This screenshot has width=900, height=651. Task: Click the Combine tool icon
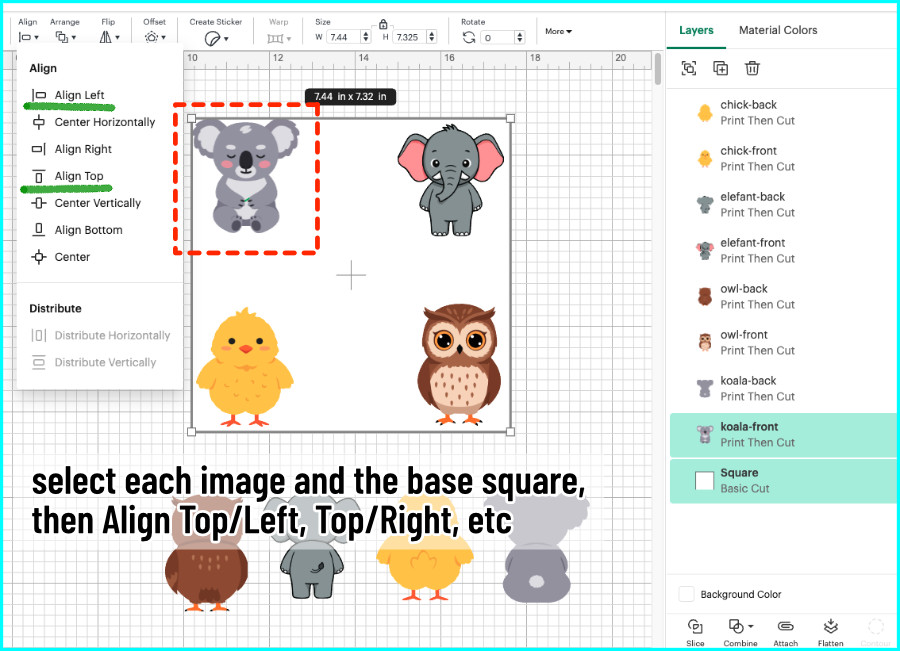[x=736, y=626]
